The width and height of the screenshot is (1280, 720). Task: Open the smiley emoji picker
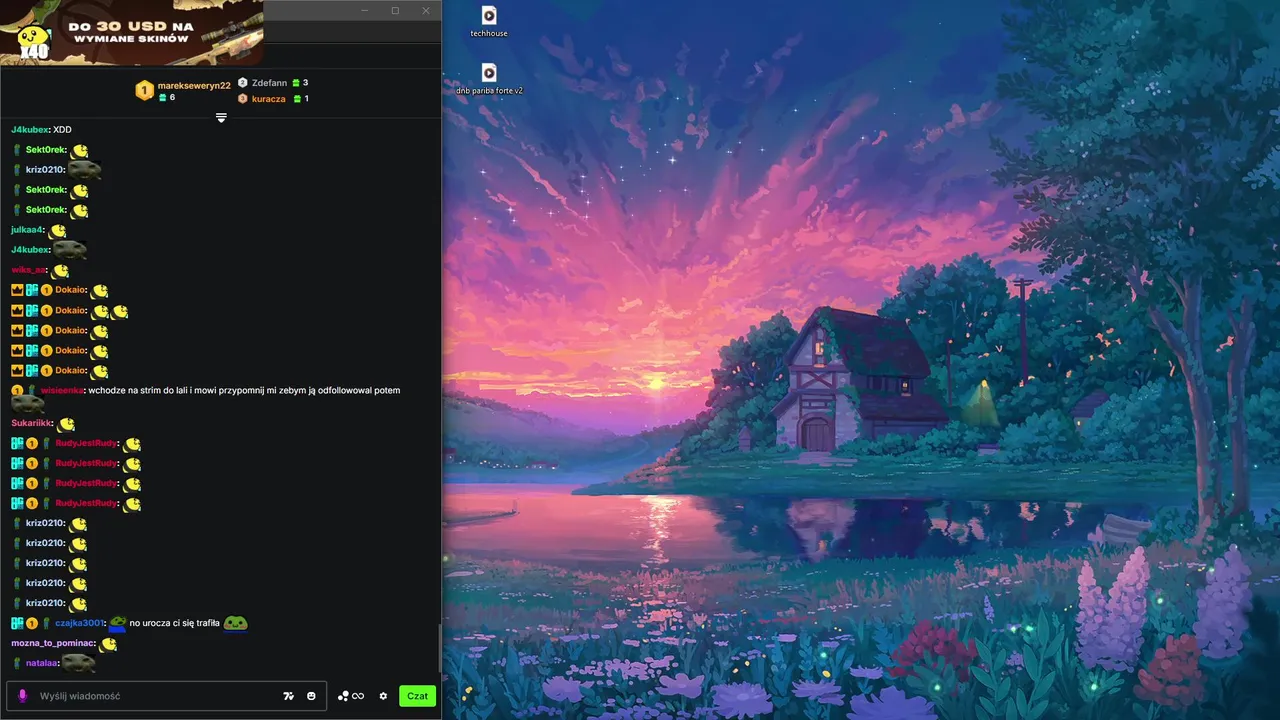(311, 696)
